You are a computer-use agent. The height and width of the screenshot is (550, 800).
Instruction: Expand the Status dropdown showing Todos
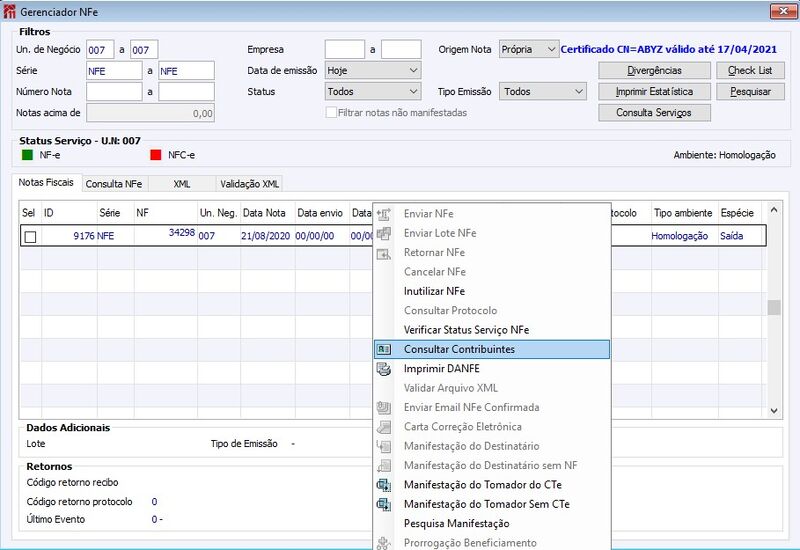coord(373,92)
